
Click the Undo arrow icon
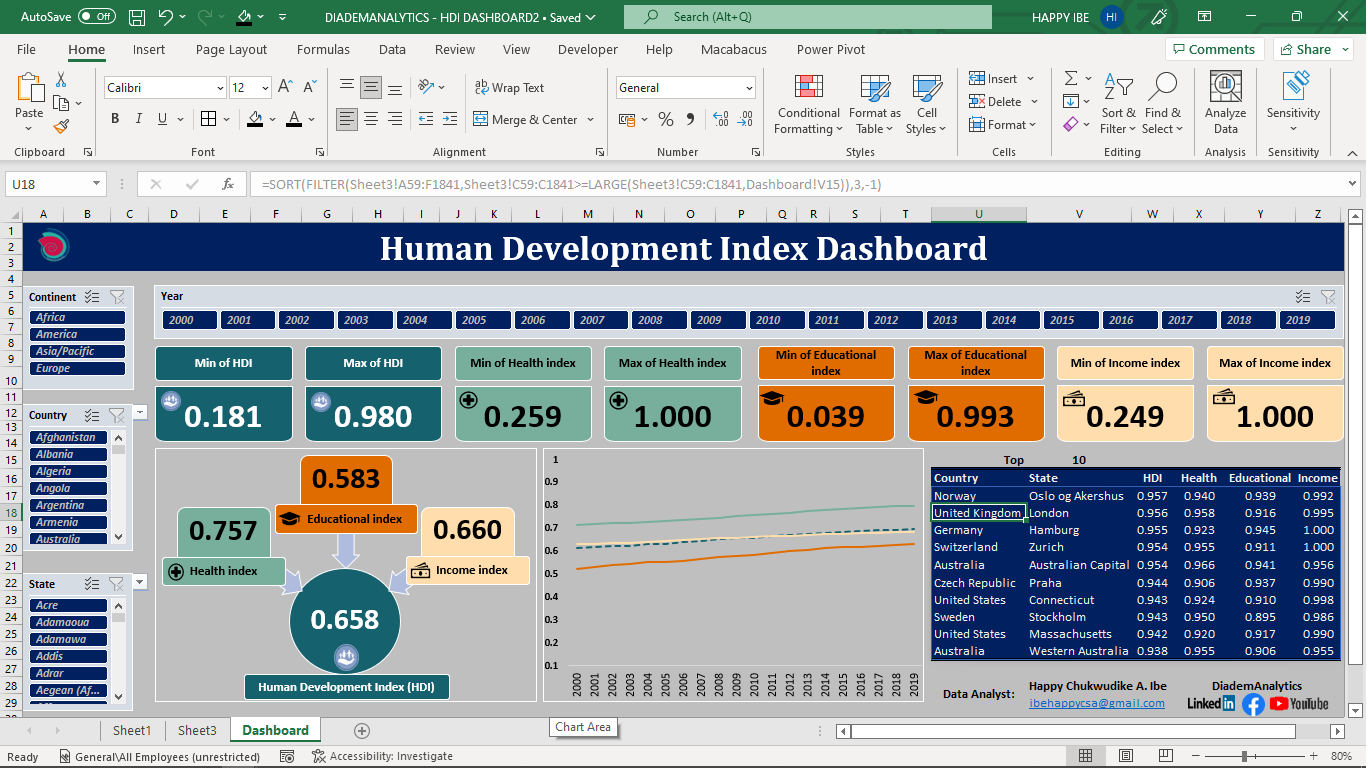(166, 17)
